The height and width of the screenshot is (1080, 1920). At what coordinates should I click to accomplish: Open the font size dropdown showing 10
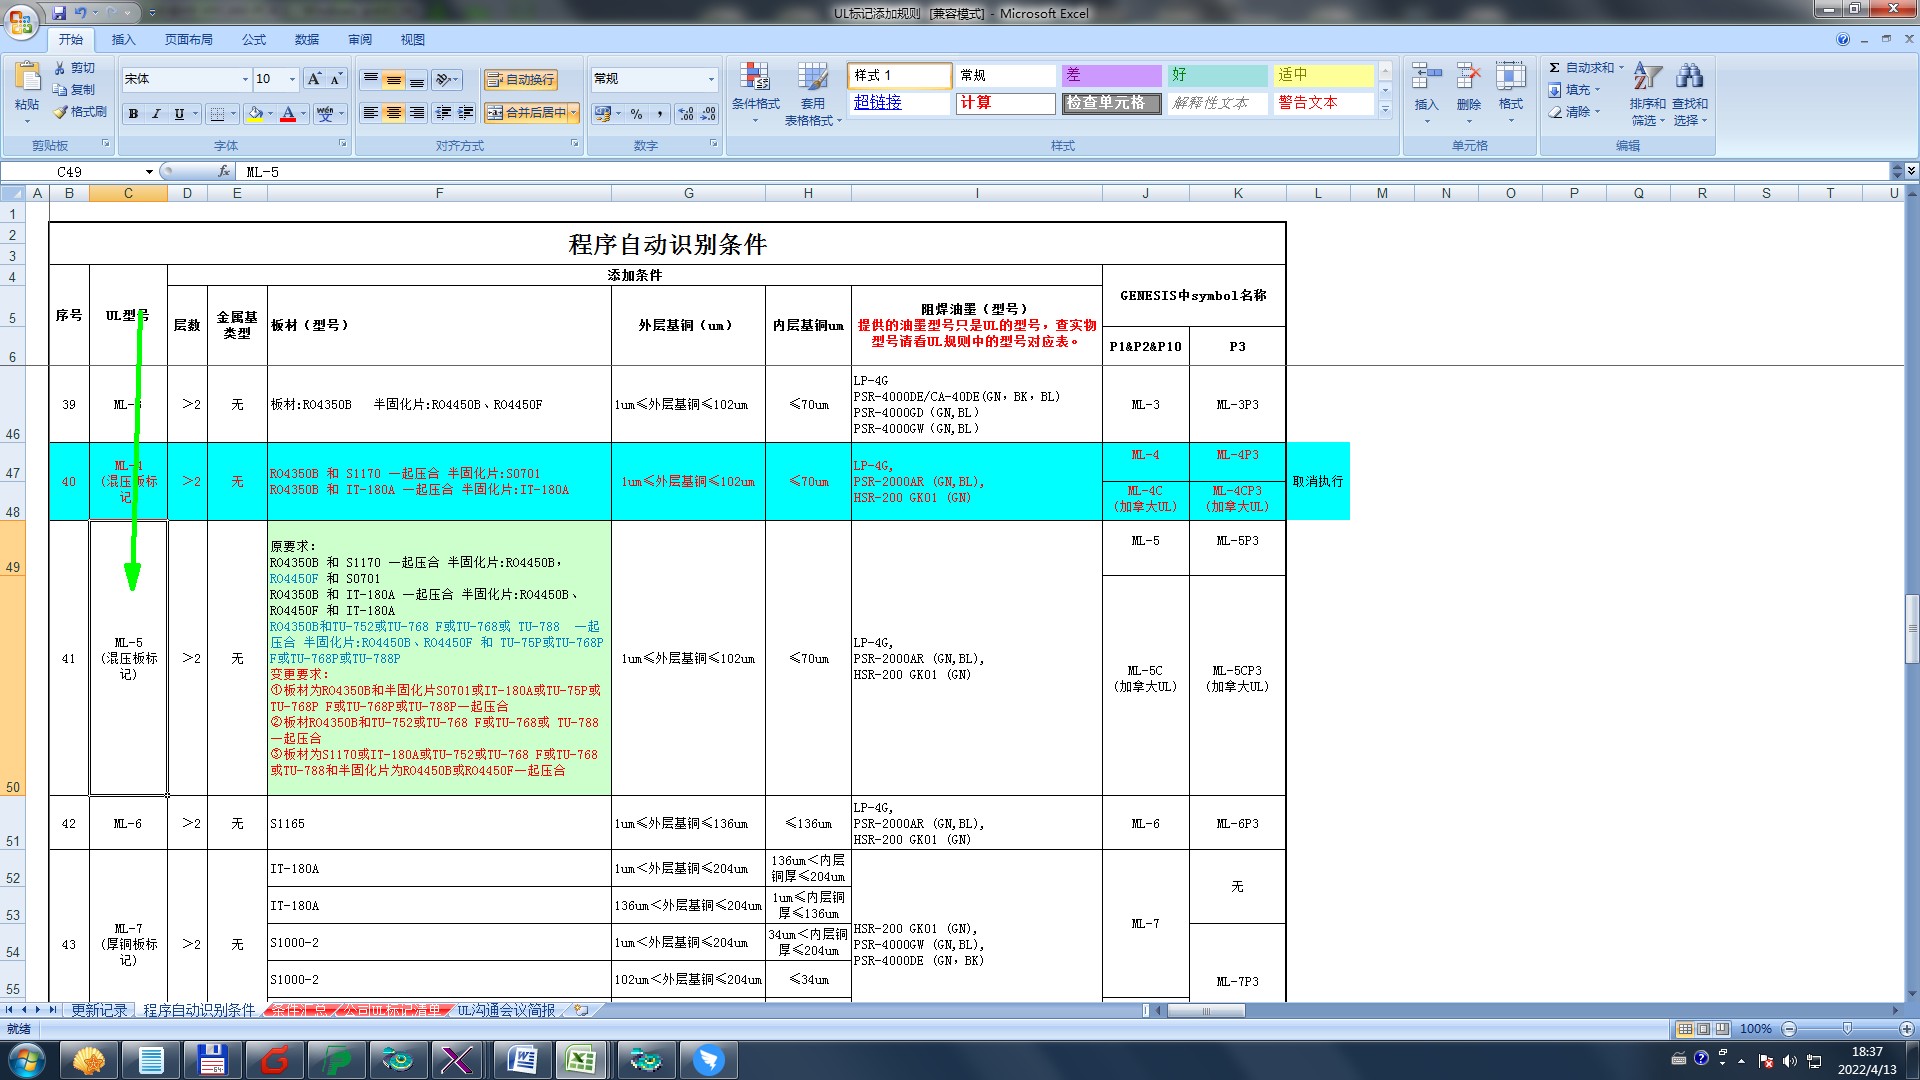292,79
